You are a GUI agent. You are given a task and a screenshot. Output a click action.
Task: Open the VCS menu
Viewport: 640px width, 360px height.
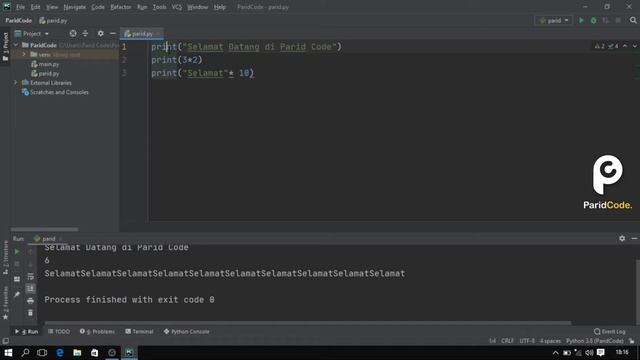click(x=177, y=7)
